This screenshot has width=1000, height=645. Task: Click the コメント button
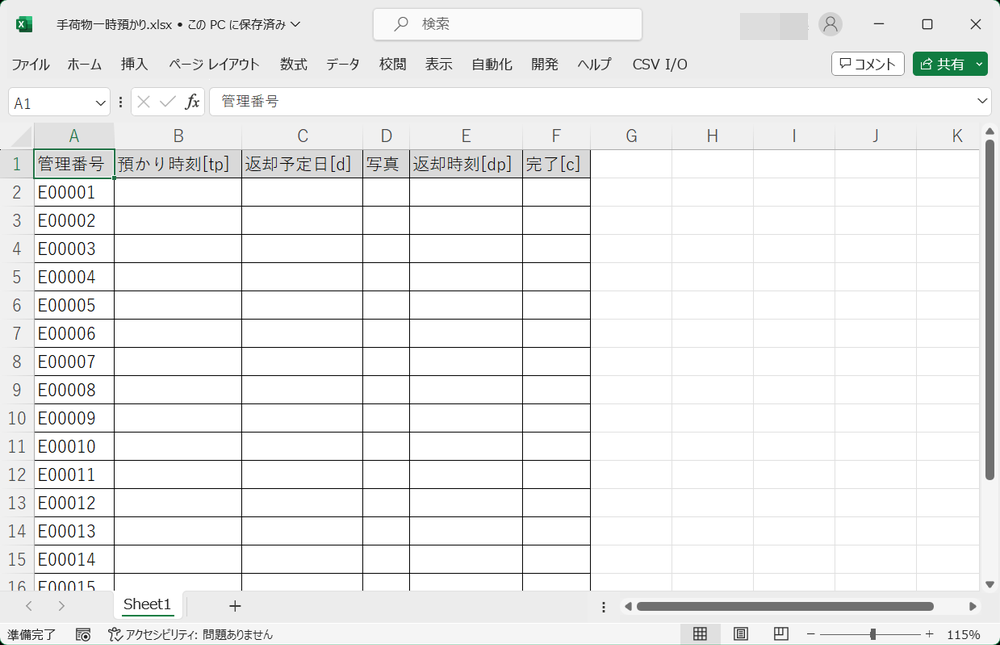(867, 64)
